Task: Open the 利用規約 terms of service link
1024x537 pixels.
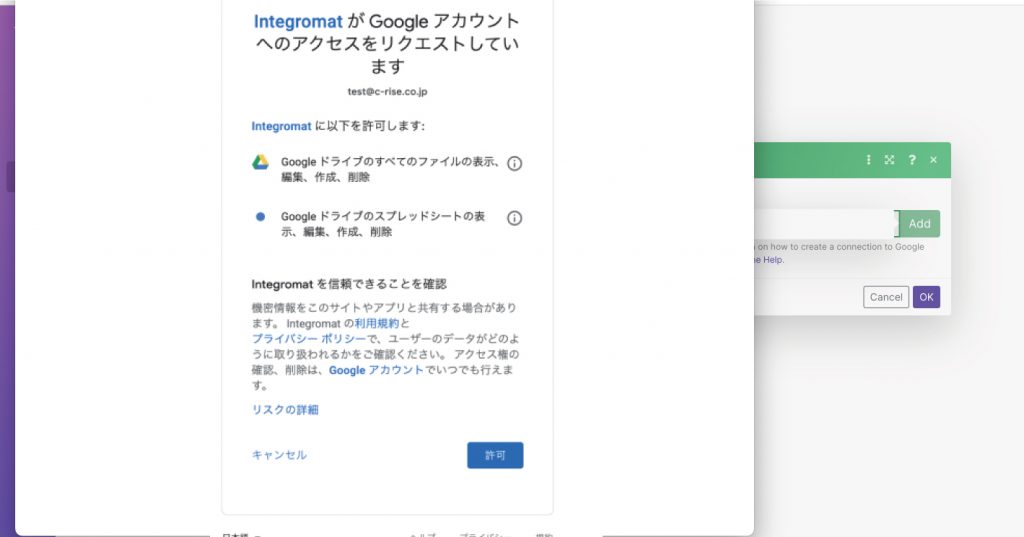Action: (377, 323)
